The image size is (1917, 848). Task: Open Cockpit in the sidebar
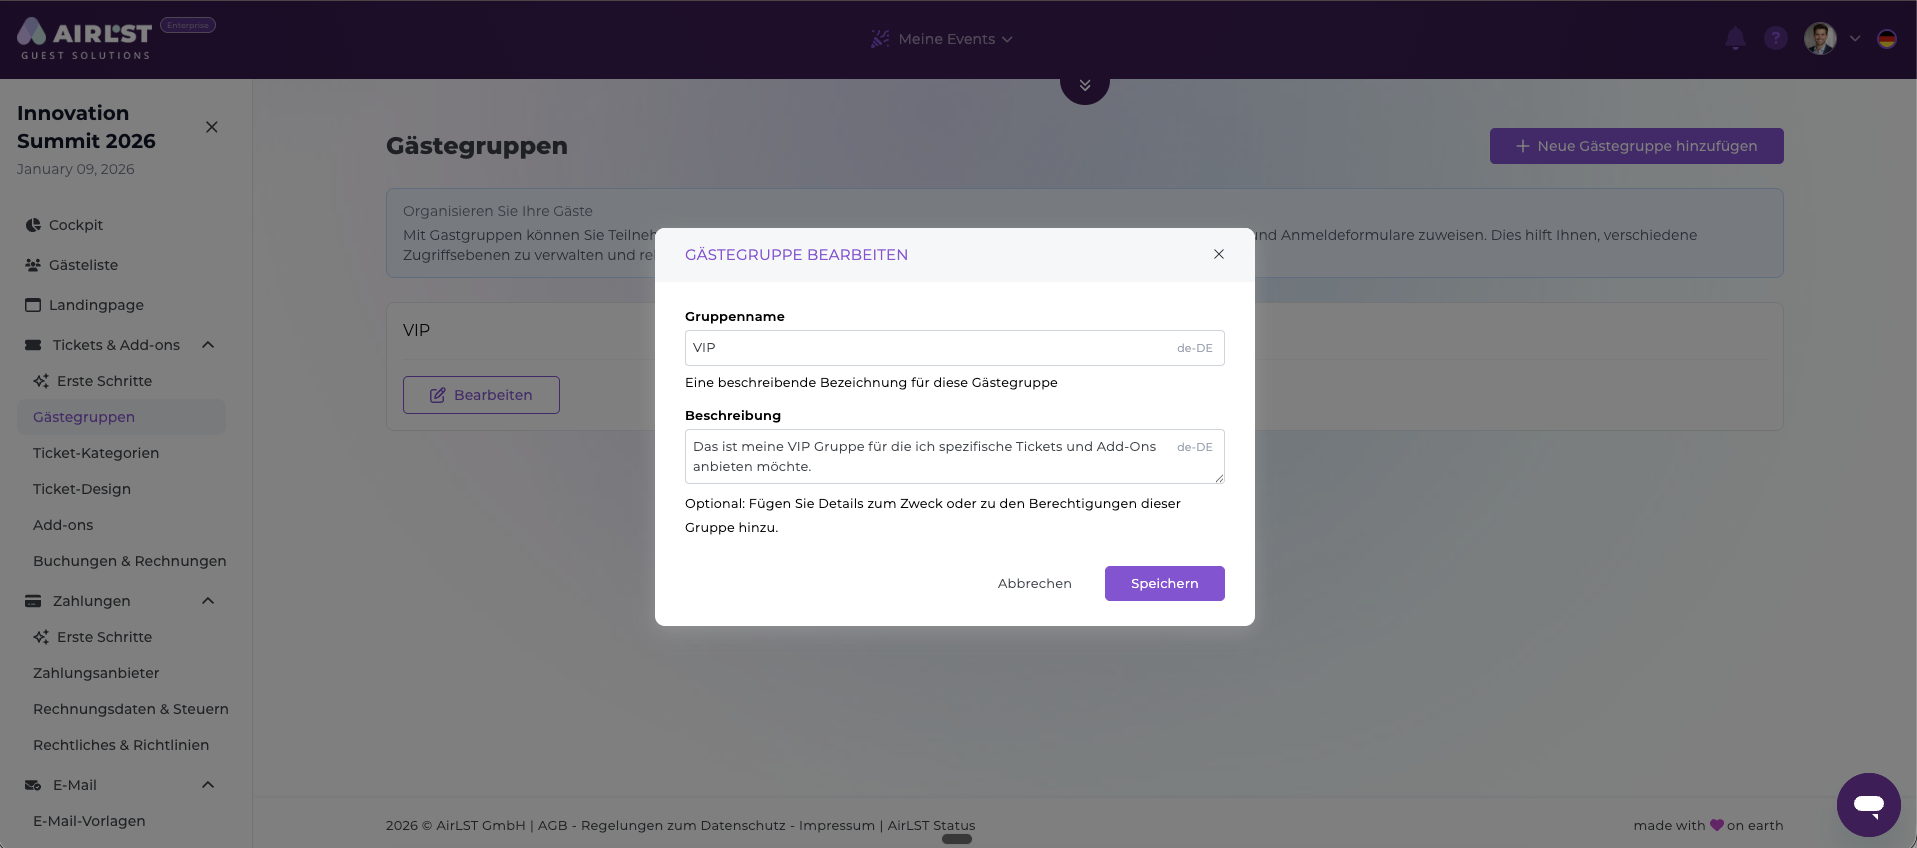click(76, 225)
